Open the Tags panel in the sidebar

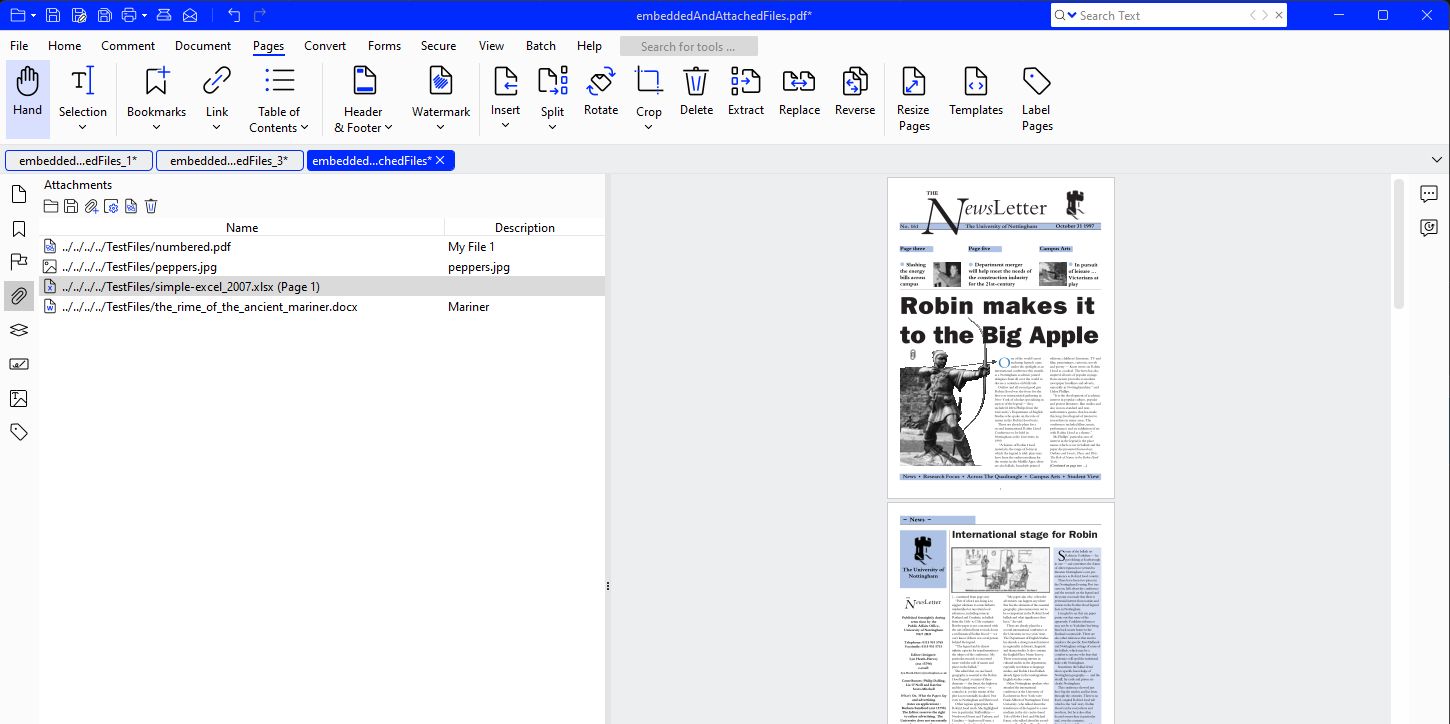click(18, 432)
